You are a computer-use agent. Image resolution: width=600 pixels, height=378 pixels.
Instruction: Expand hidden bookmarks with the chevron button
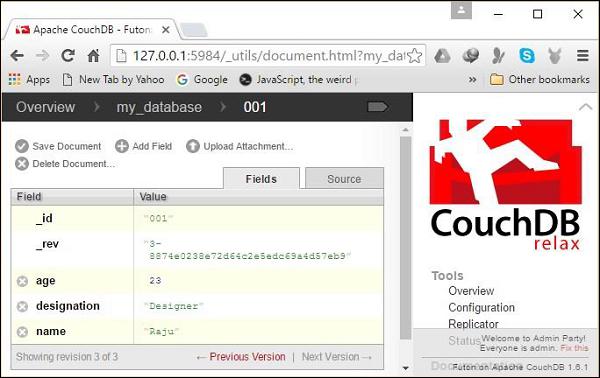pyautogui.click(x=473, y=80)
